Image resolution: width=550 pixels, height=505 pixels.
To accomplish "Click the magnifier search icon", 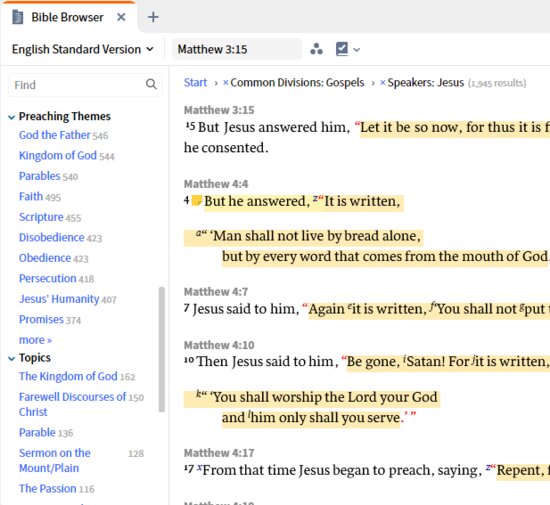I will click(151, 85).
